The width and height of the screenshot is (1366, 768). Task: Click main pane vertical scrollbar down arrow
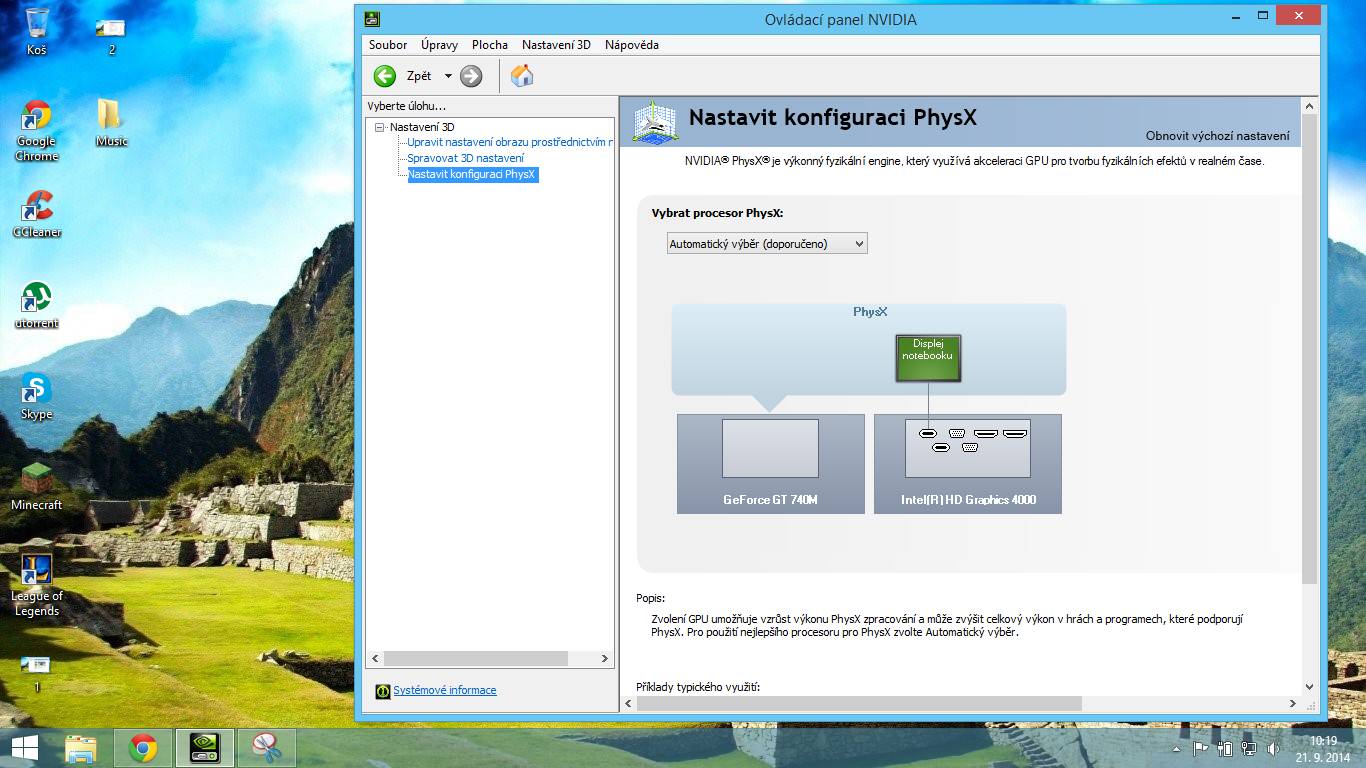[1310, 687]
